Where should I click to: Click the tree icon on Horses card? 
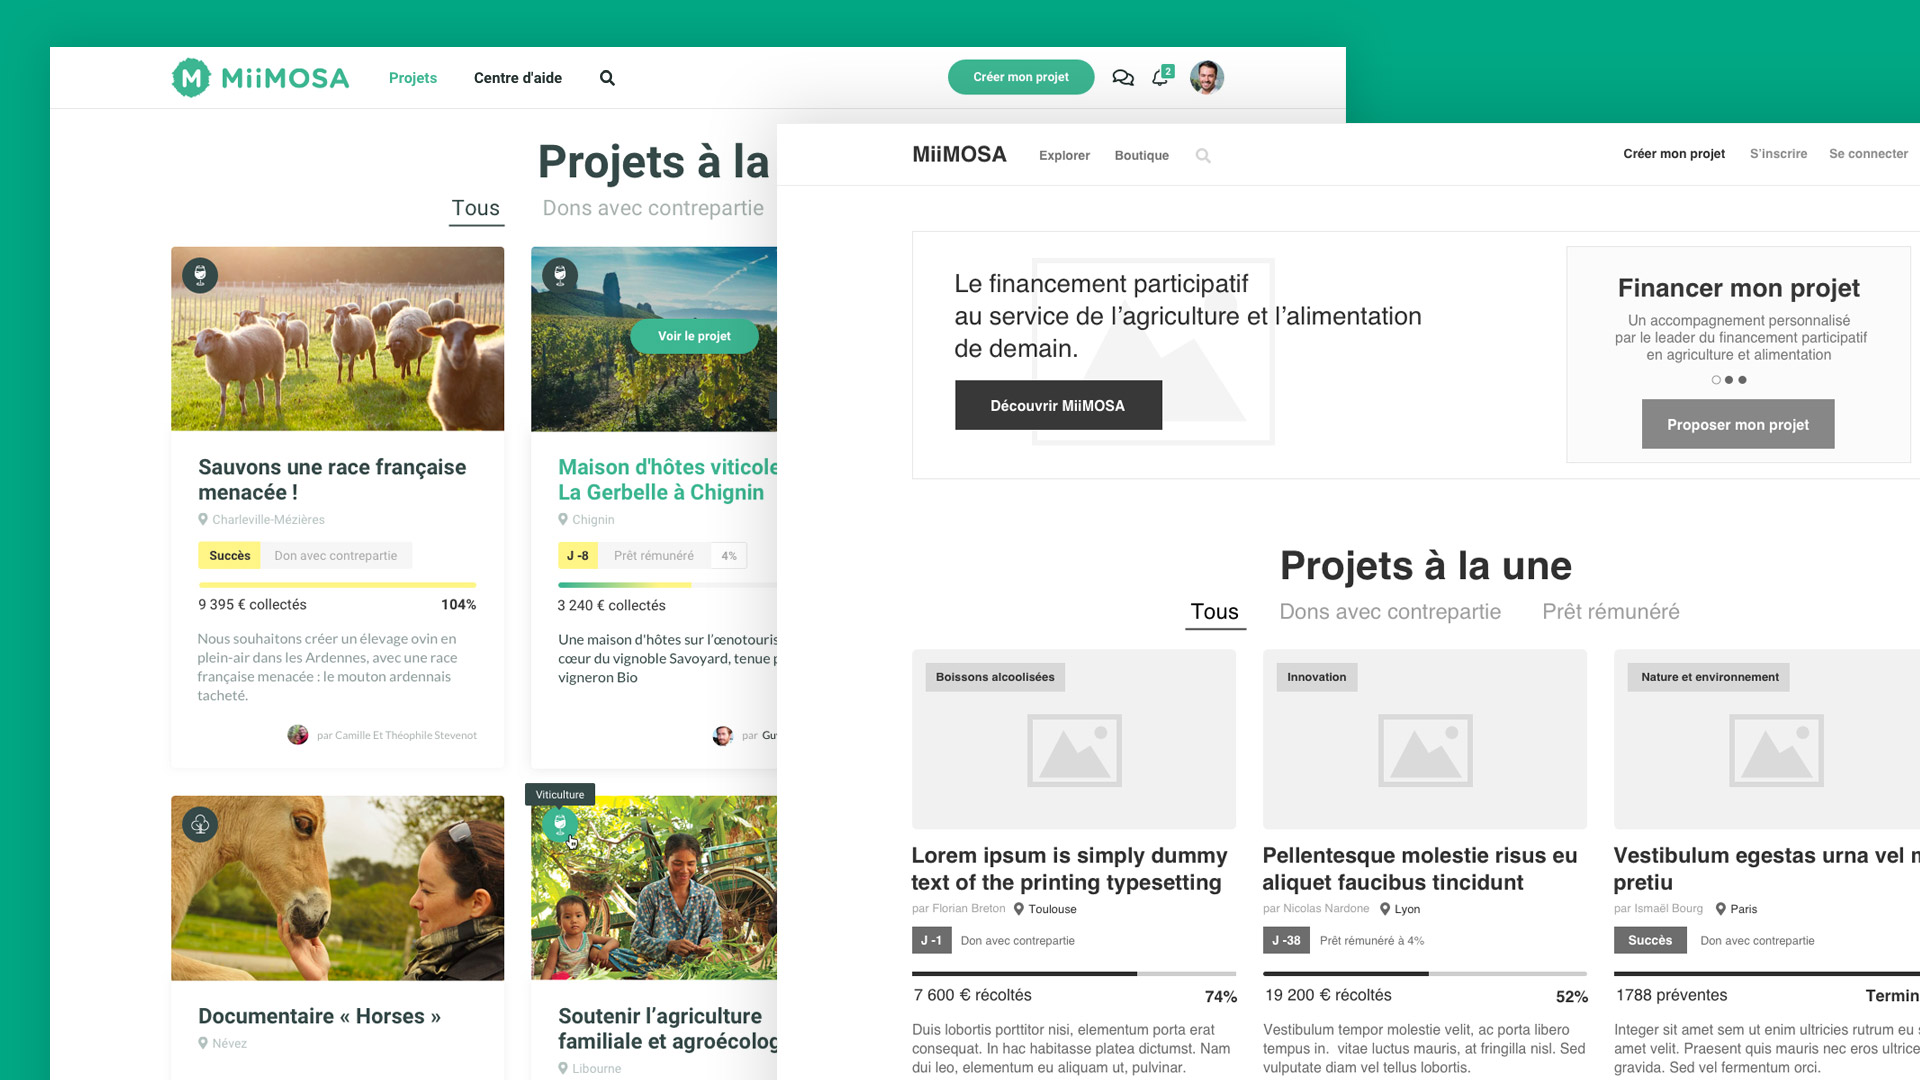(x=200, y=824)
